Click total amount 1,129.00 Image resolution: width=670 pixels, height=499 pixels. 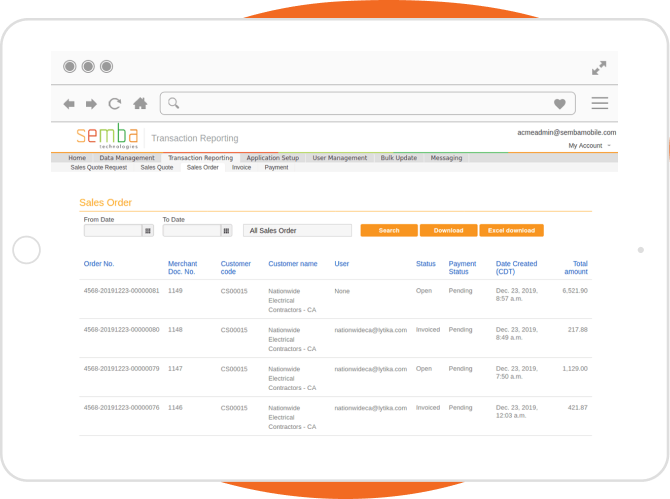575,368
